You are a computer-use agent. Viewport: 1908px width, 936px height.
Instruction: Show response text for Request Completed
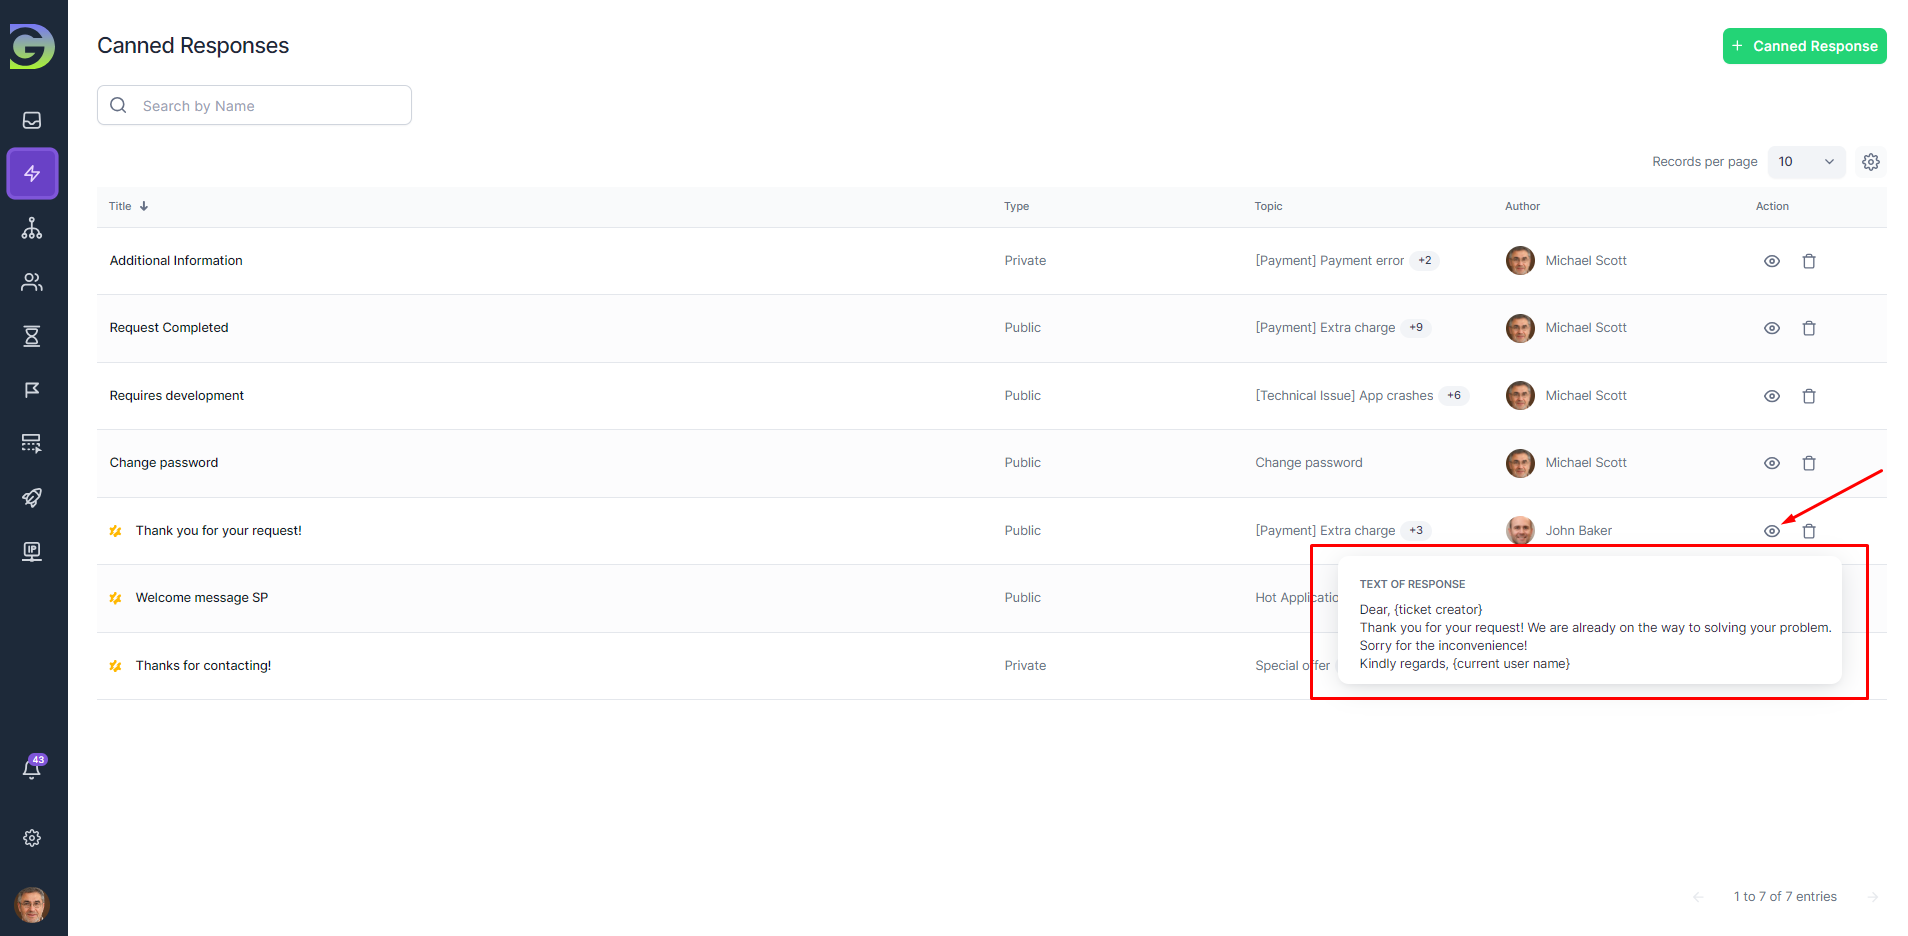(x=1771, y=328)
